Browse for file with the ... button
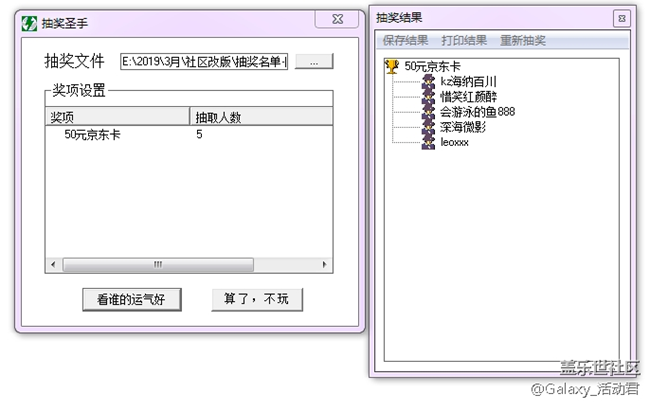This screenshot has height=412, width=650. click(314, 62)
